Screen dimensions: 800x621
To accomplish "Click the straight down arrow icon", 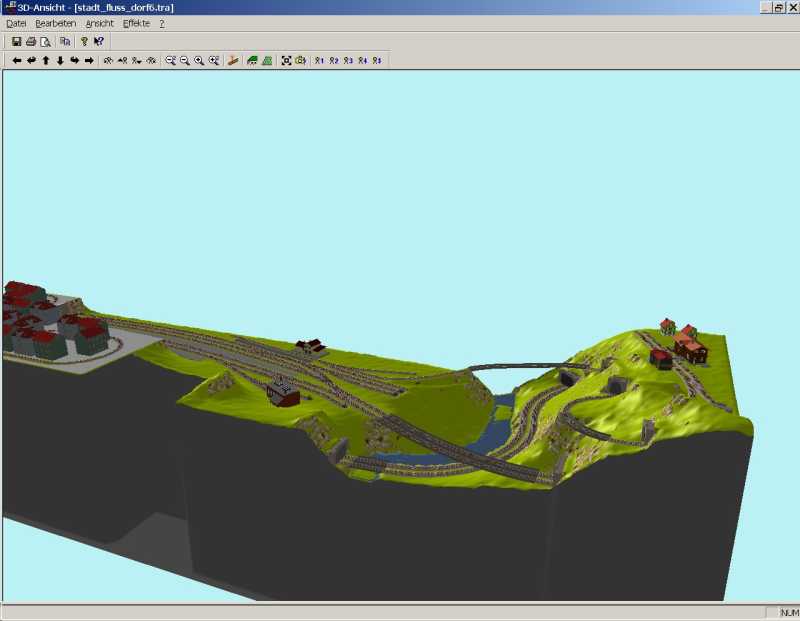I will click(x=60, y=61).
